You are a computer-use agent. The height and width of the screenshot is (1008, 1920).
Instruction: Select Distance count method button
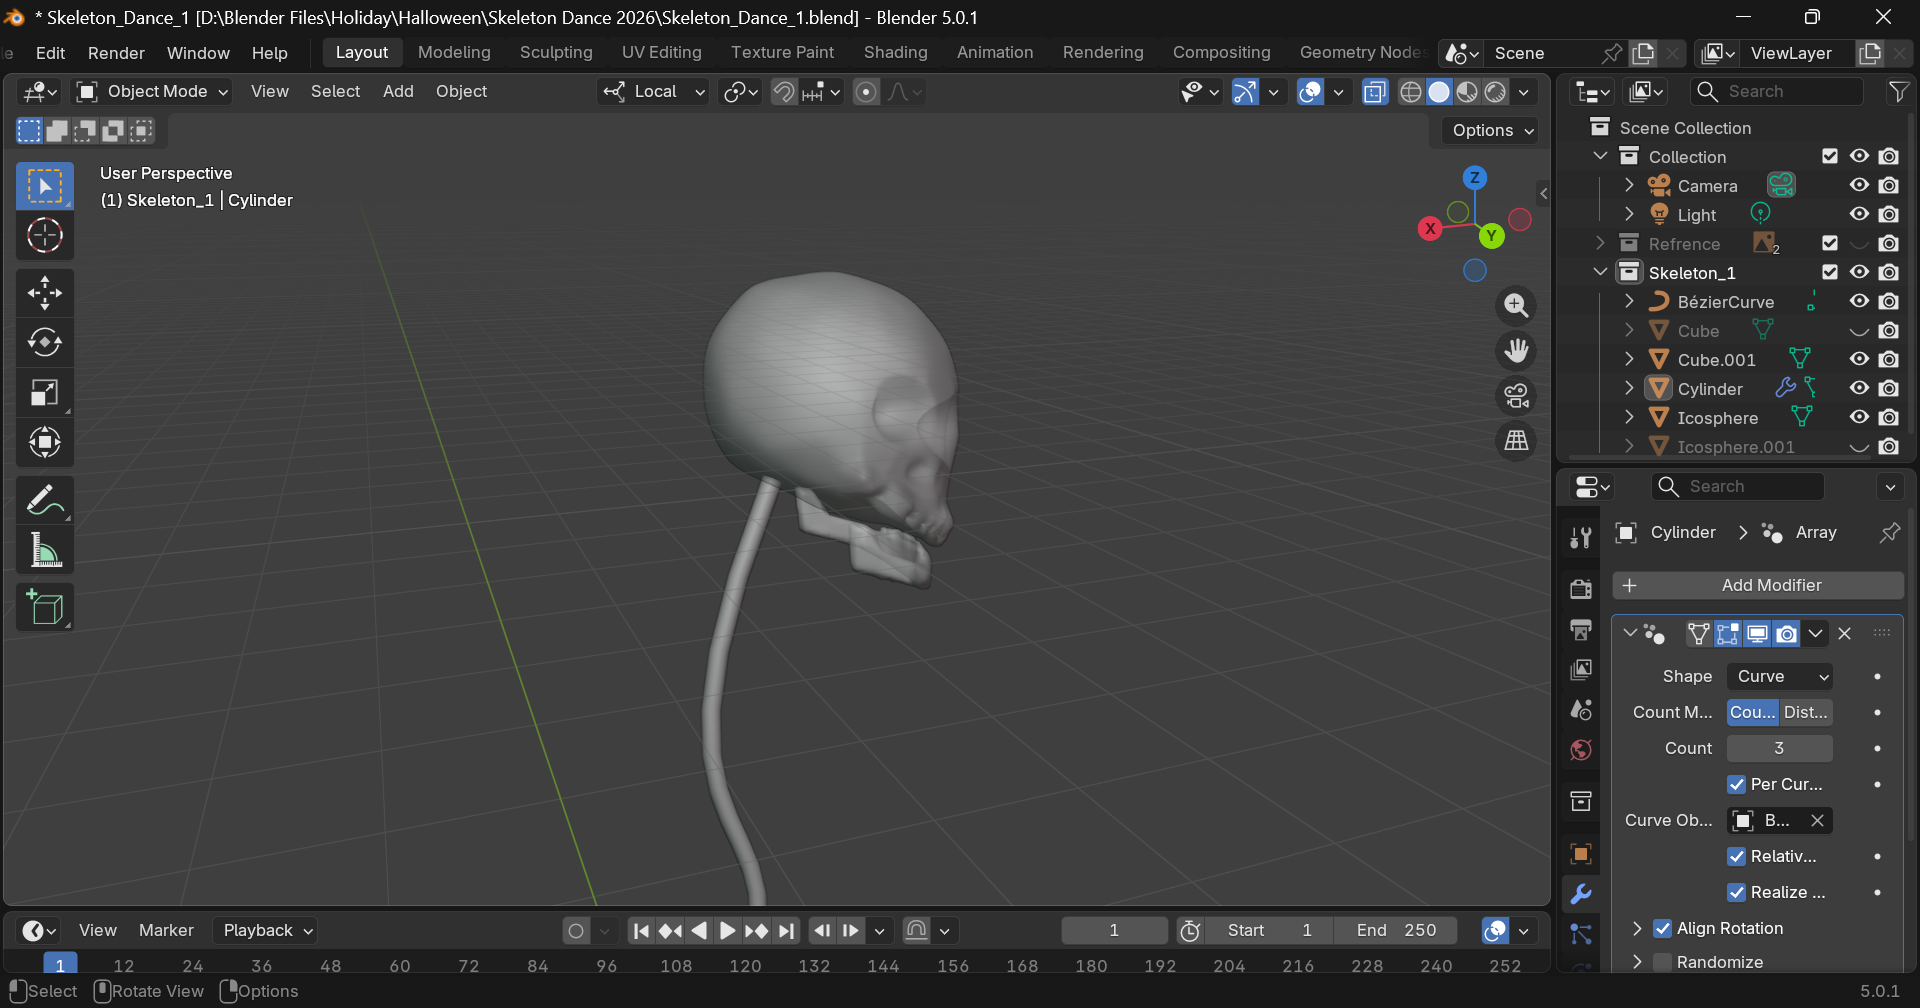[1806, 713]
